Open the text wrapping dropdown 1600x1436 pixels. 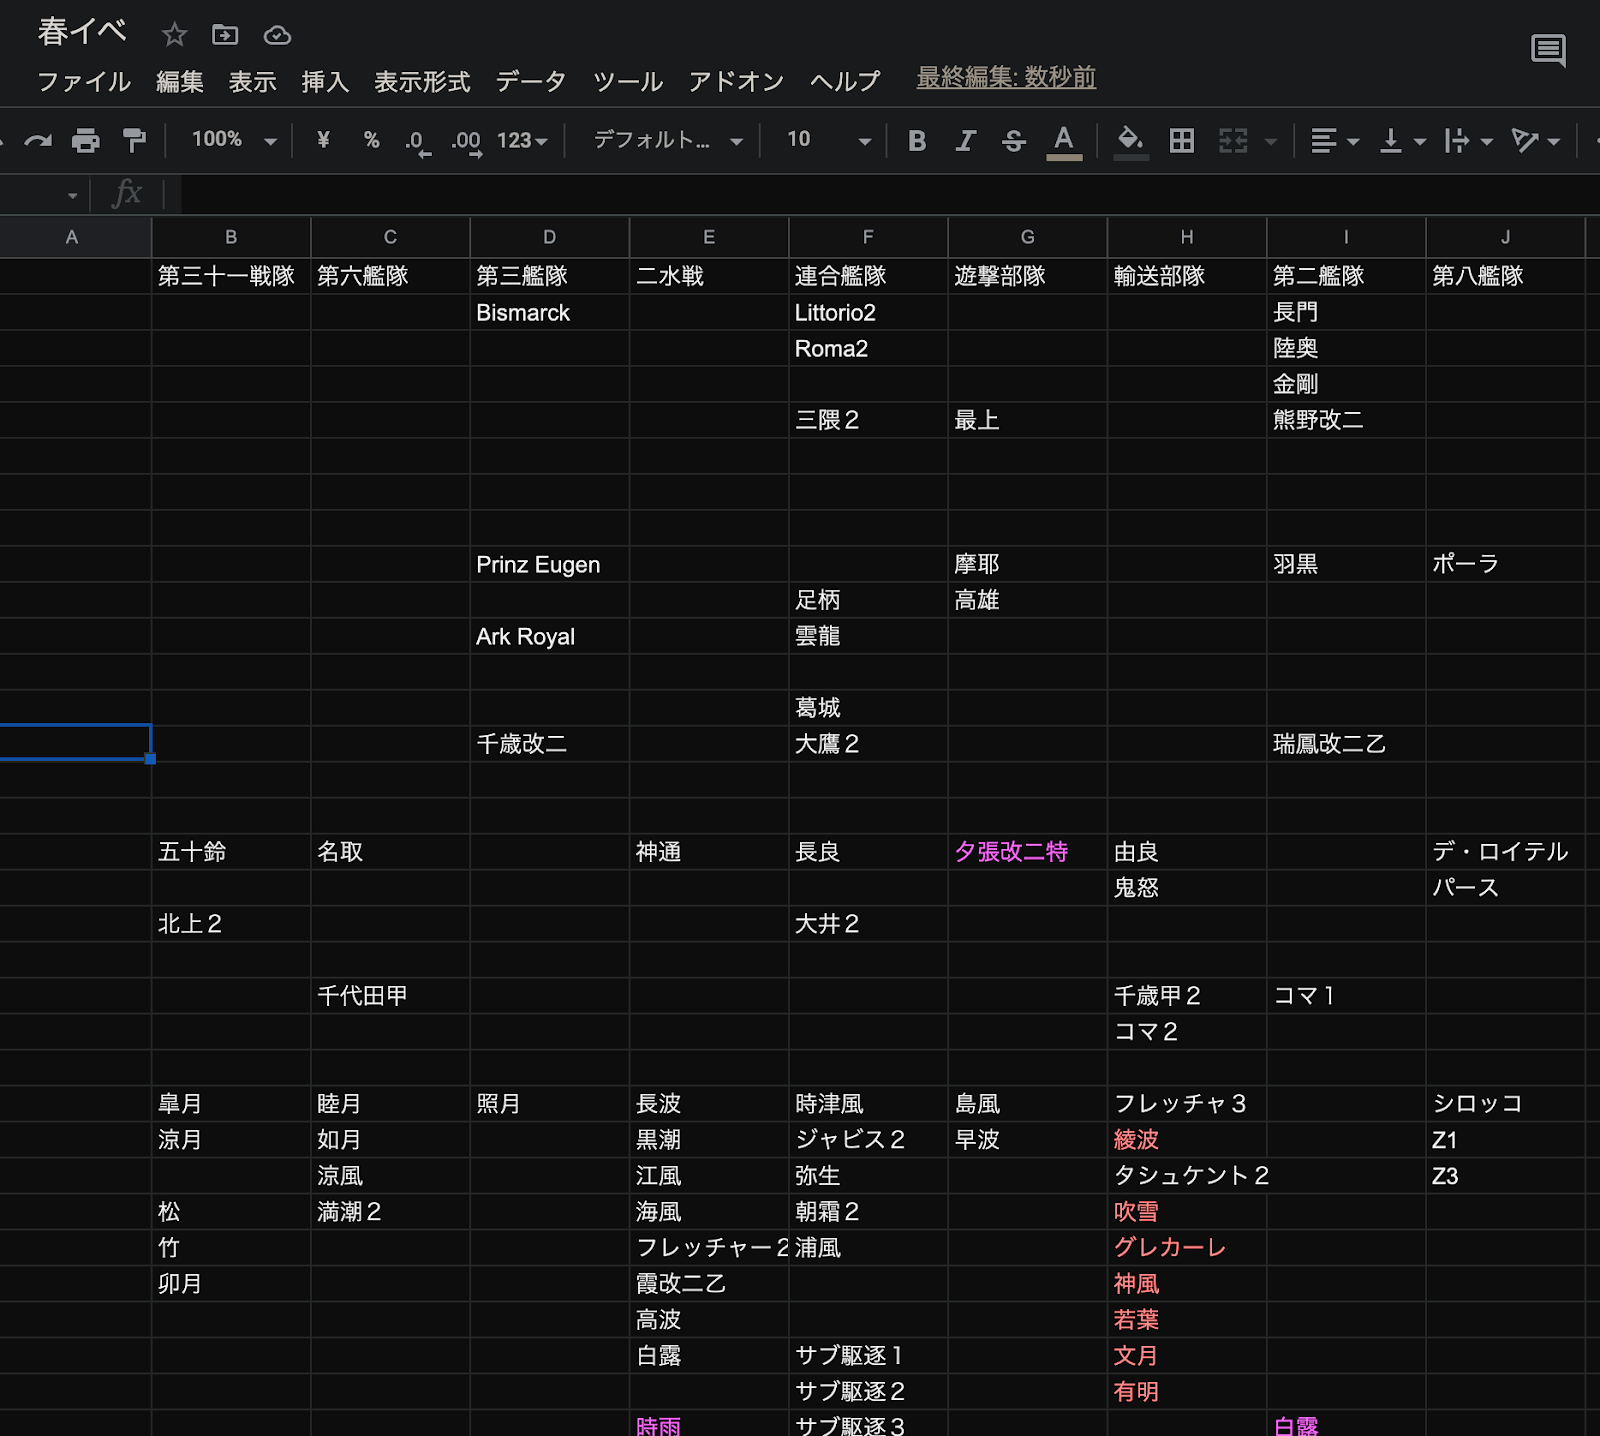pos(1468,141)
